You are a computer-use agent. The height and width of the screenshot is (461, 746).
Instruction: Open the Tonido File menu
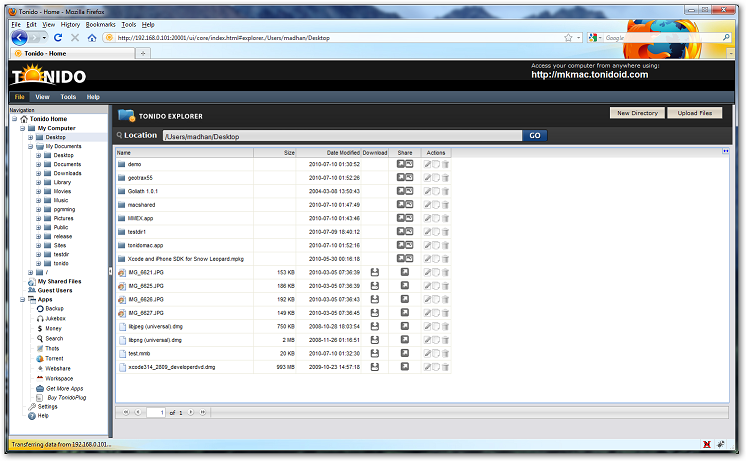(20, 97)
